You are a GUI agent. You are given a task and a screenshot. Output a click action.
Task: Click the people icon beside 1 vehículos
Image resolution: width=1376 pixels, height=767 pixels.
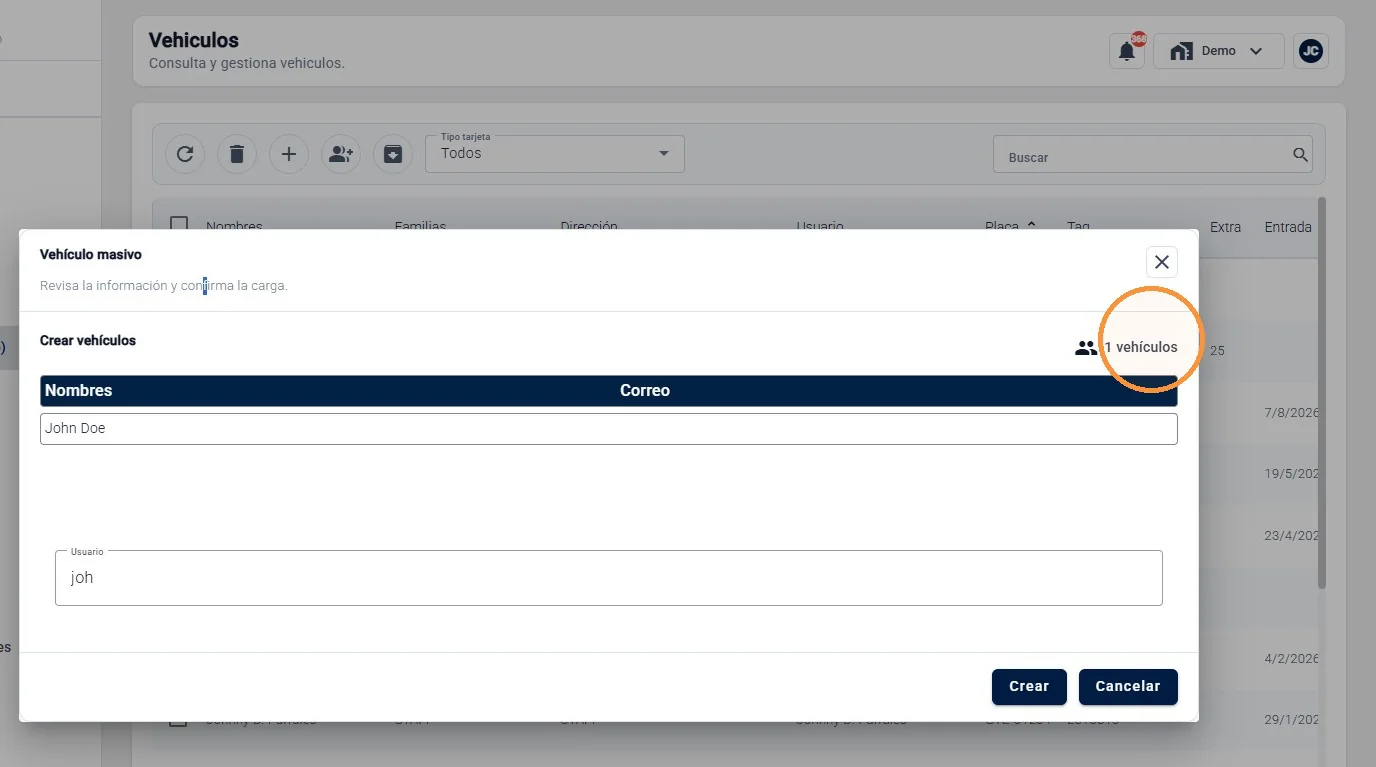pyautogui.click(x=1086, y=348)
